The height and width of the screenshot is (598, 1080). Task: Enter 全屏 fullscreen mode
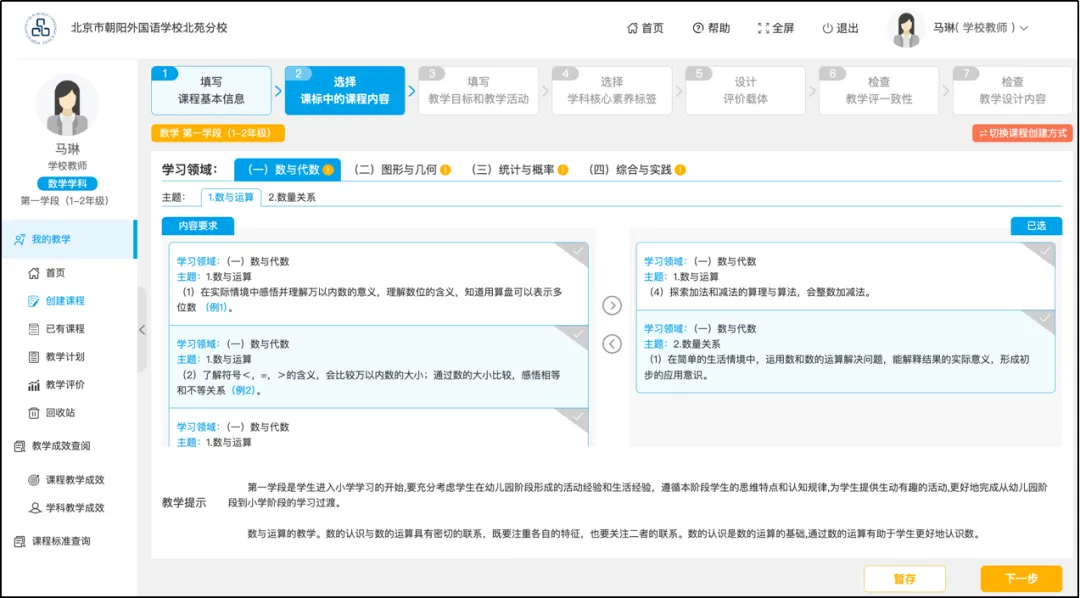(x=764, y=28)
